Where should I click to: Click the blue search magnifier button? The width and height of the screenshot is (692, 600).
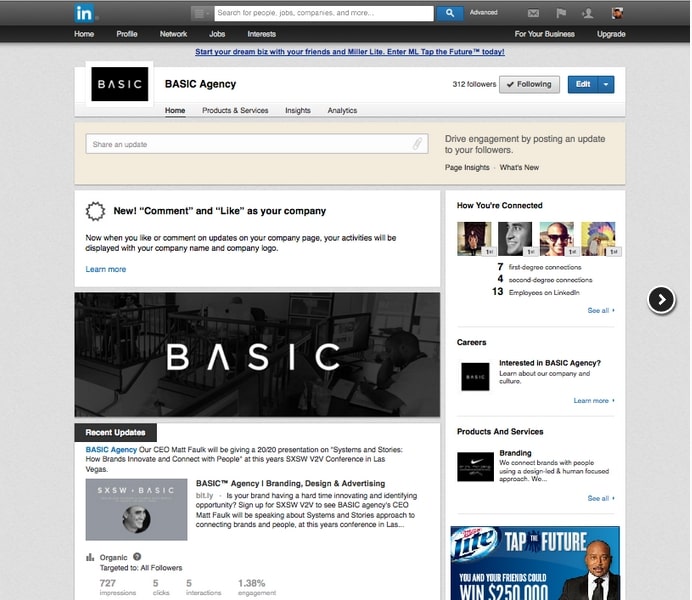click(x=450, y=13)
